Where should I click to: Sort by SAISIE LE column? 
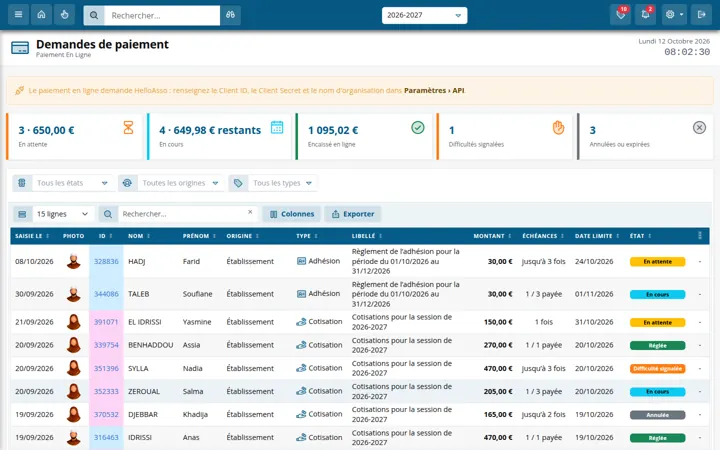(32, 236)
